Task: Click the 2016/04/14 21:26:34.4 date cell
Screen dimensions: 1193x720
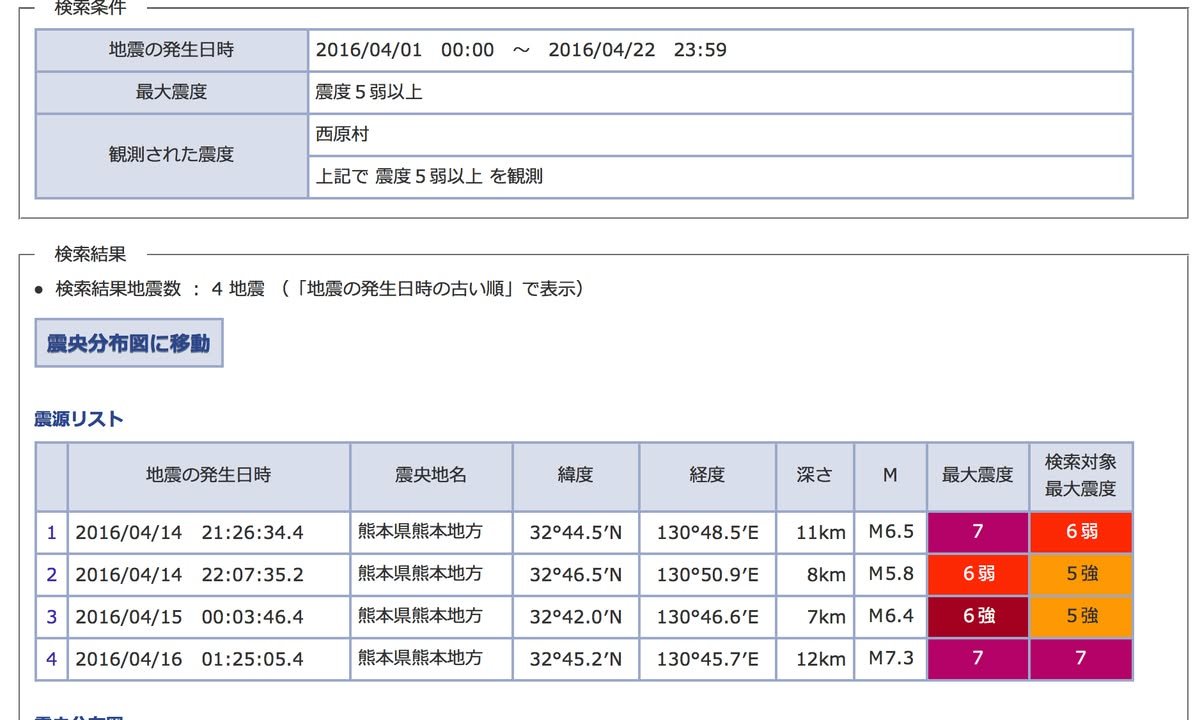Action: 189,532
